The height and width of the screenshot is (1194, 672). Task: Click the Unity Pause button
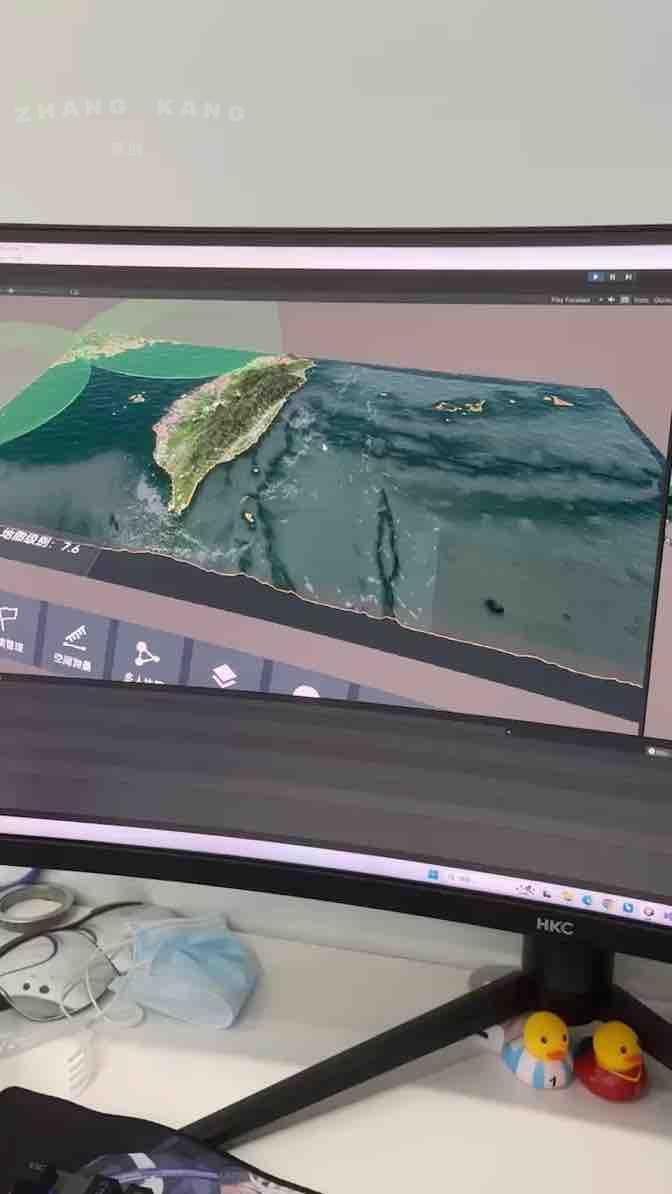[x=613, y=276]
